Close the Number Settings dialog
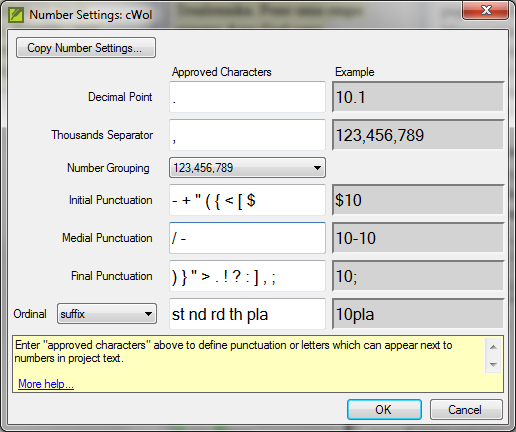The height and width of the screenshot is (432, 516). pyautogui.click(x=485, y=10)
